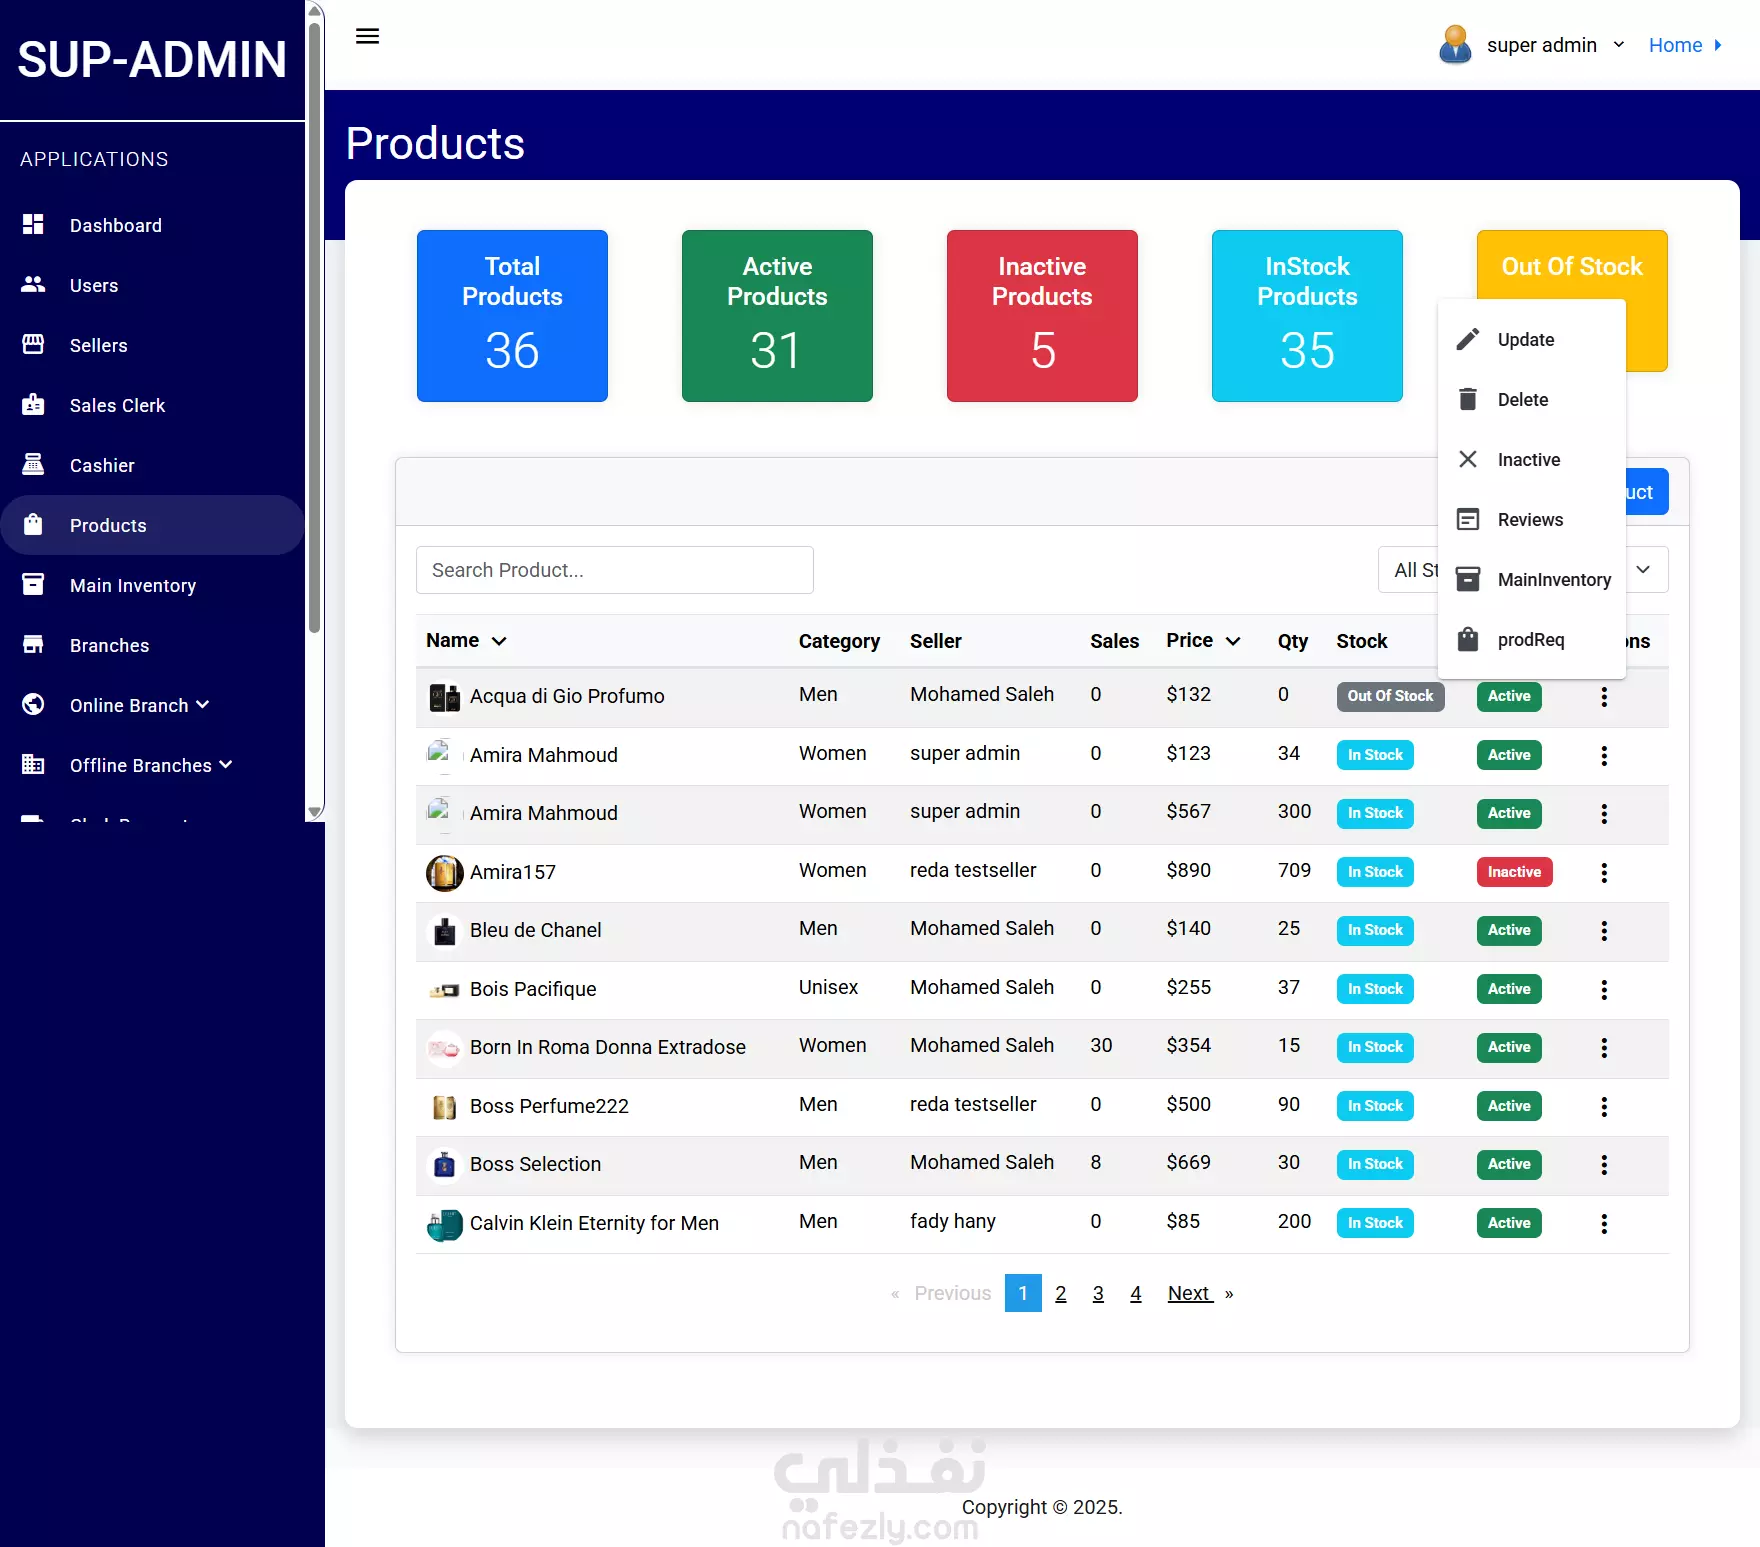Open actions menu for Boss Selection
1760x1547 pixels.
pos(1604,1165)
